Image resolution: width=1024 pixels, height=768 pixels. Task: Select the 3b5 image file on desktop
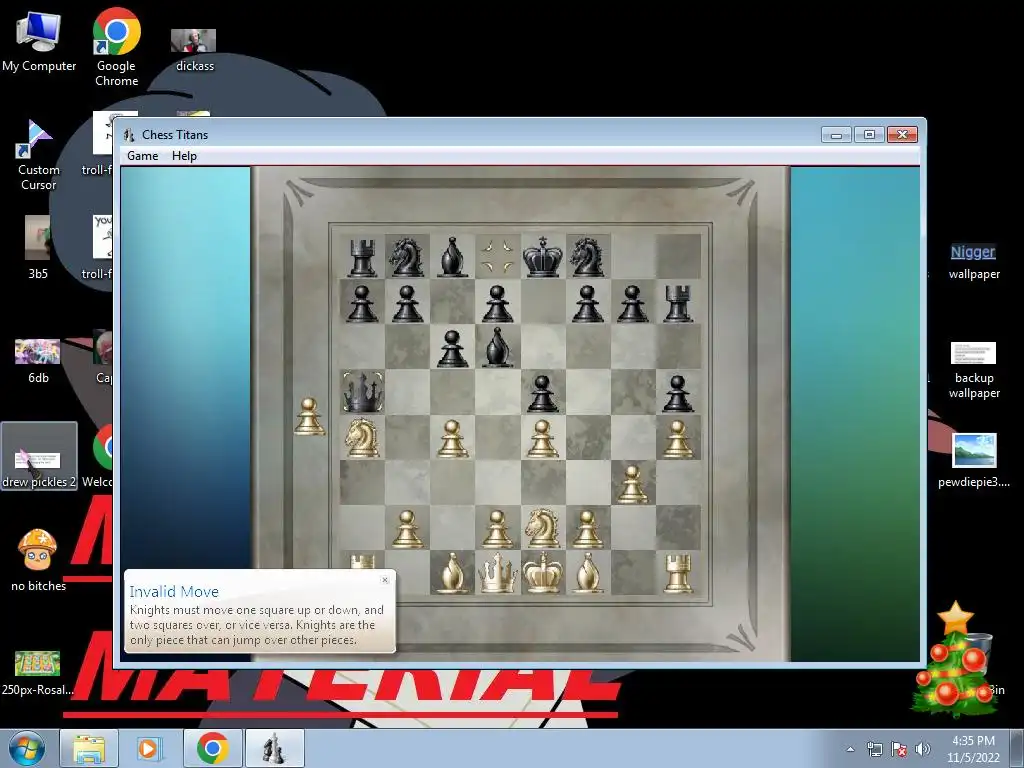(x=38, y=248)
